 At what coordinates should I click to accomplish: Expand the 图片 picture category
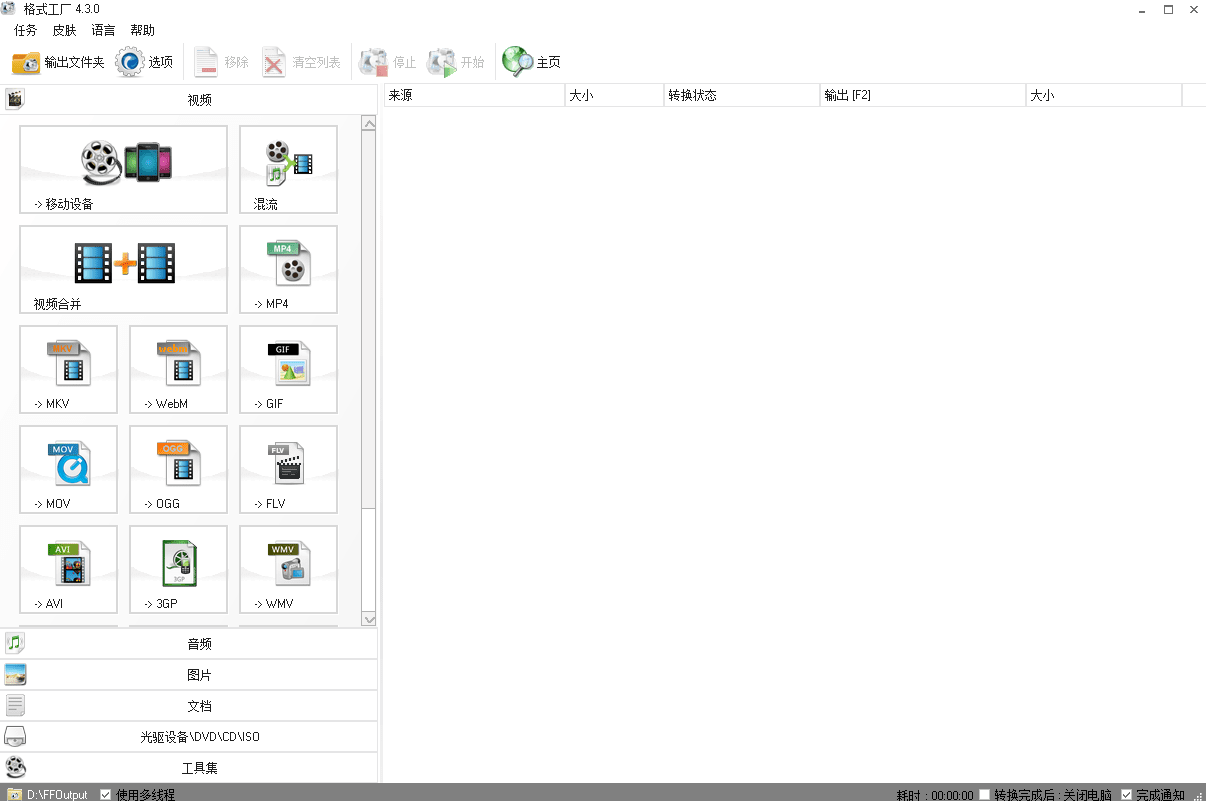[189, 674]
